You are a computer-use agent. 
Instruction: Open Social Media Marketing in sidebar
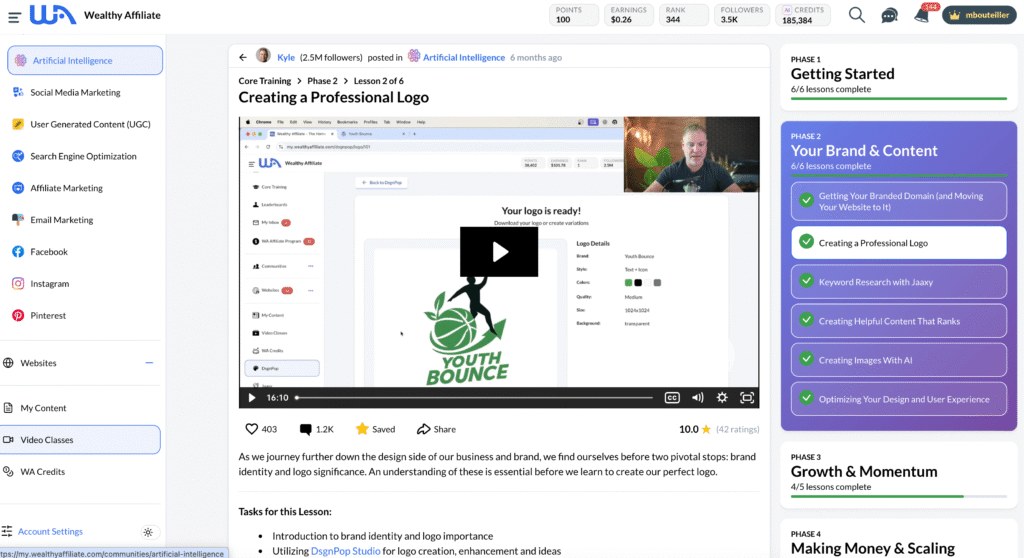[x=75, y=93]
